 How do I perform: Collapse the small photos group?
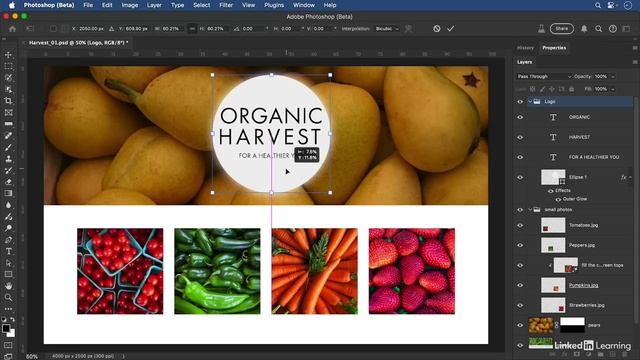click(x=530, y=210)
